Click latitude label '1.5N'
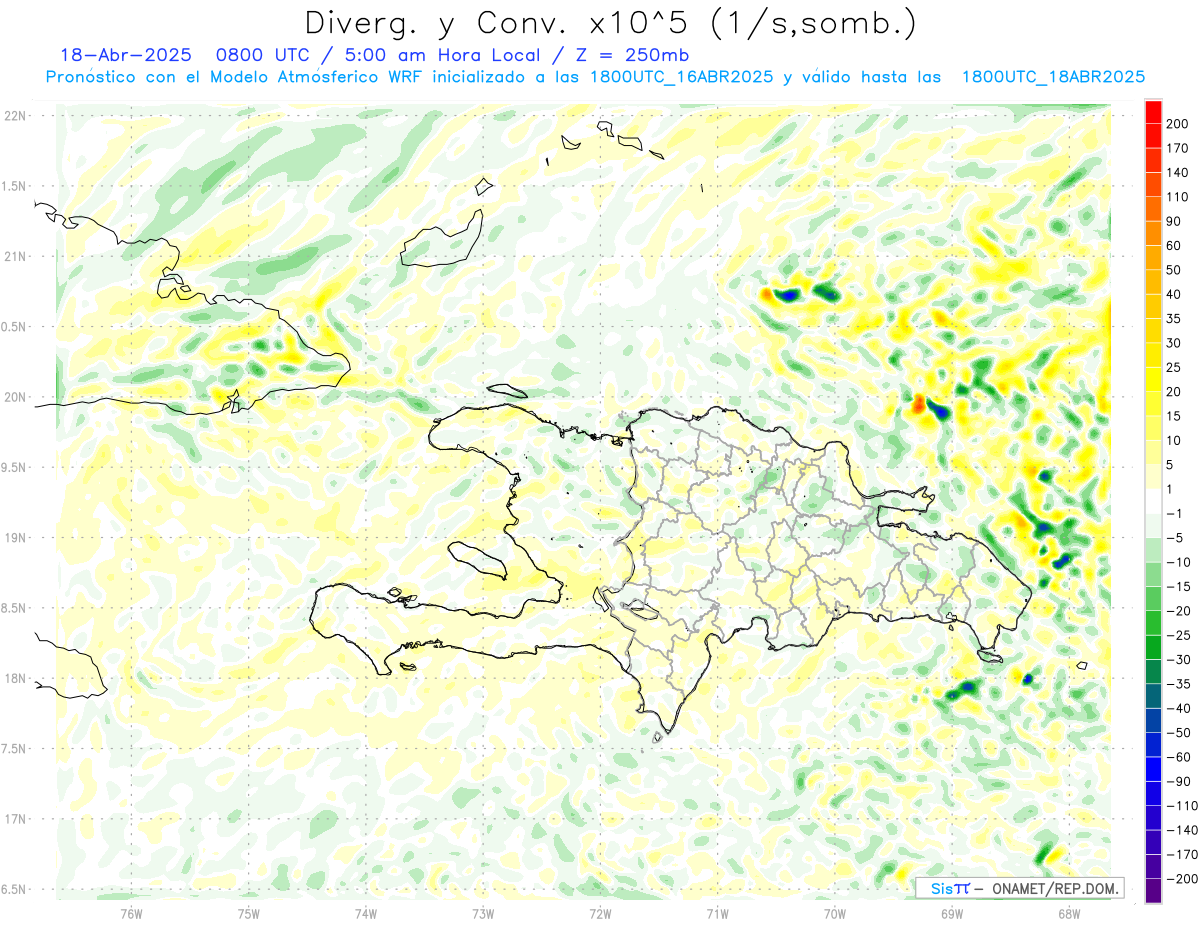The width and height of the screenshot is (1200, 927). (14, 186)
